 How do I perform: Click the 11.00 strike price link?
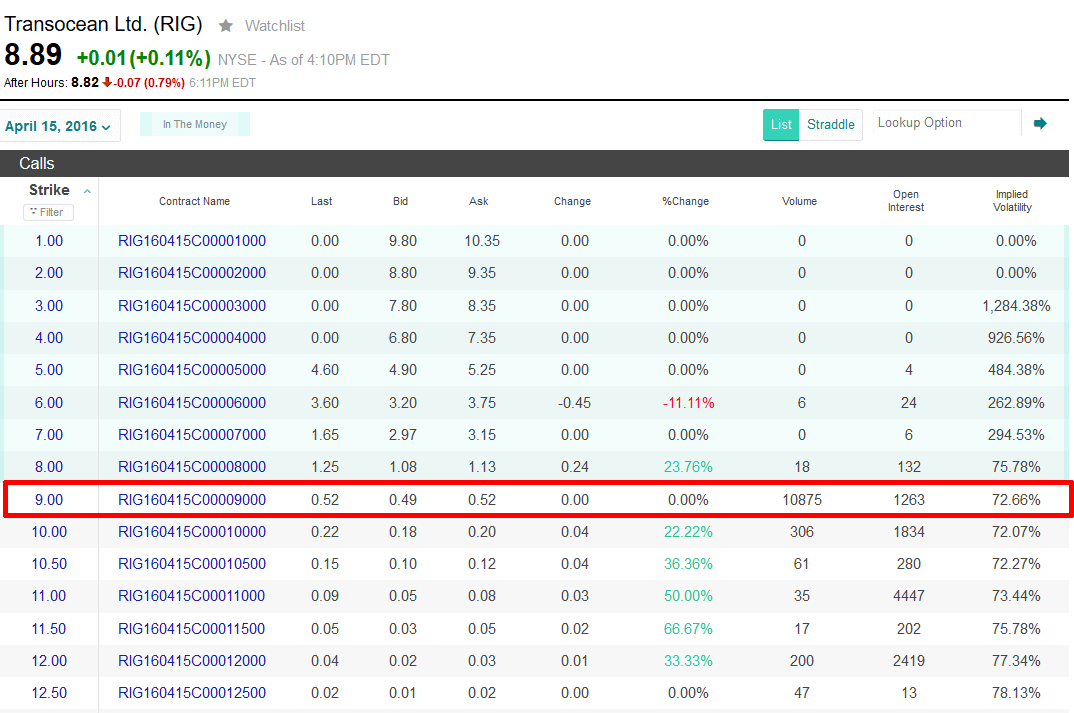click(49, 596)
